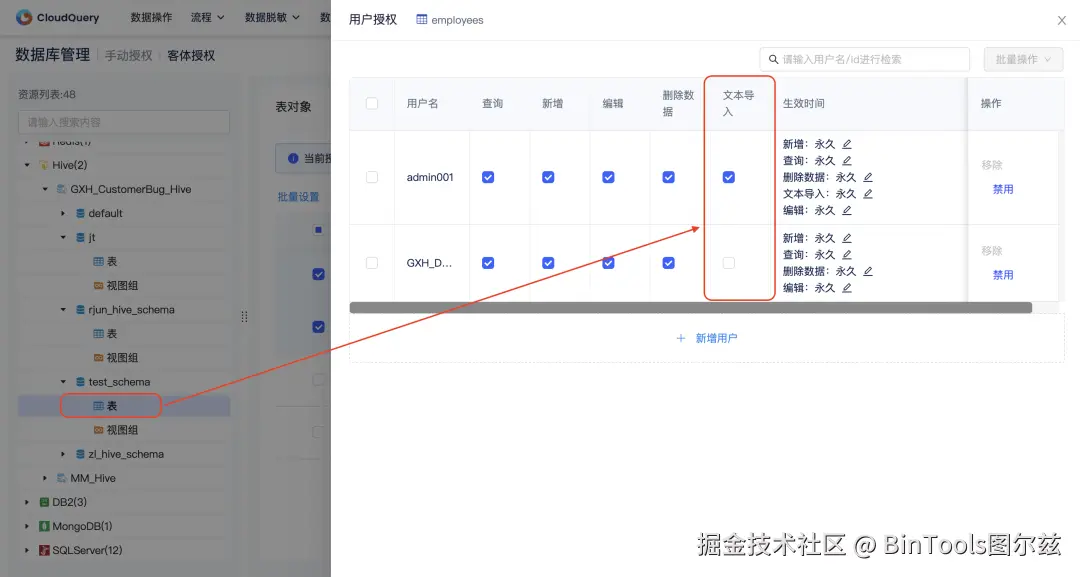
Task: Click the horizontal table scrollbar
Action: pyautogui.click(x=690, y=308)
